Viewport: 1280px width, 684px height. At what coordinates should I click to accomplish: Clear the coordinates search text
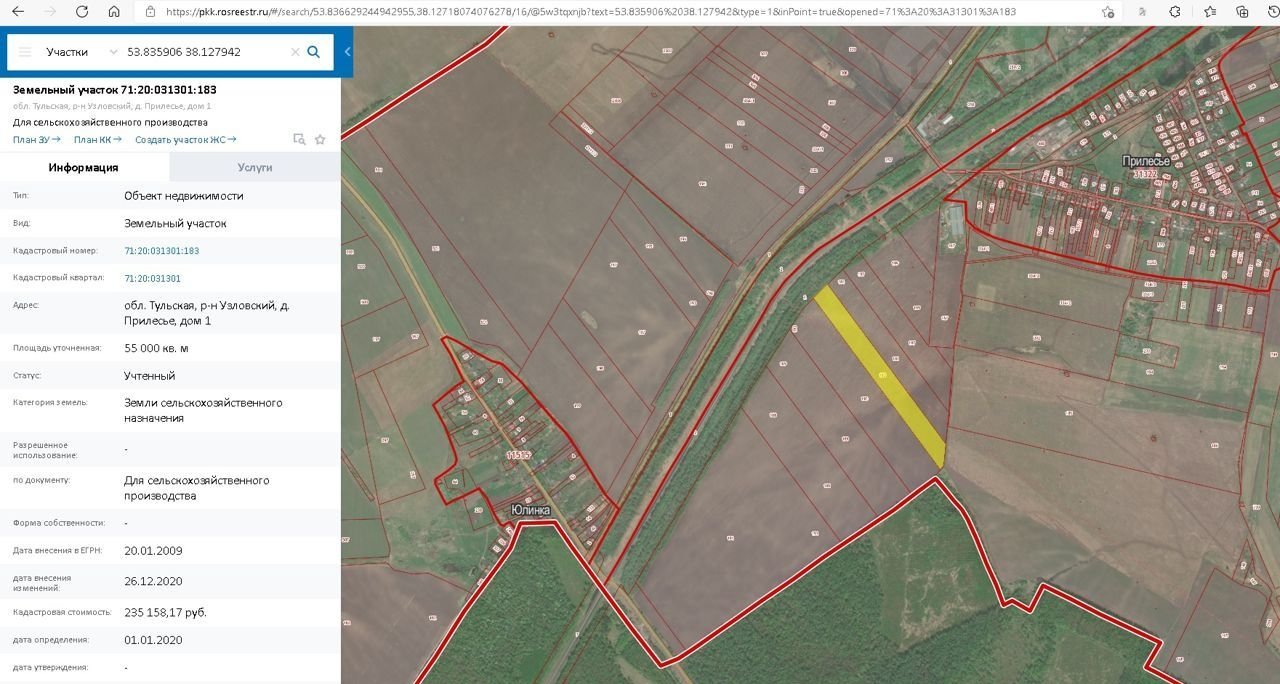[x=294, y=52]
